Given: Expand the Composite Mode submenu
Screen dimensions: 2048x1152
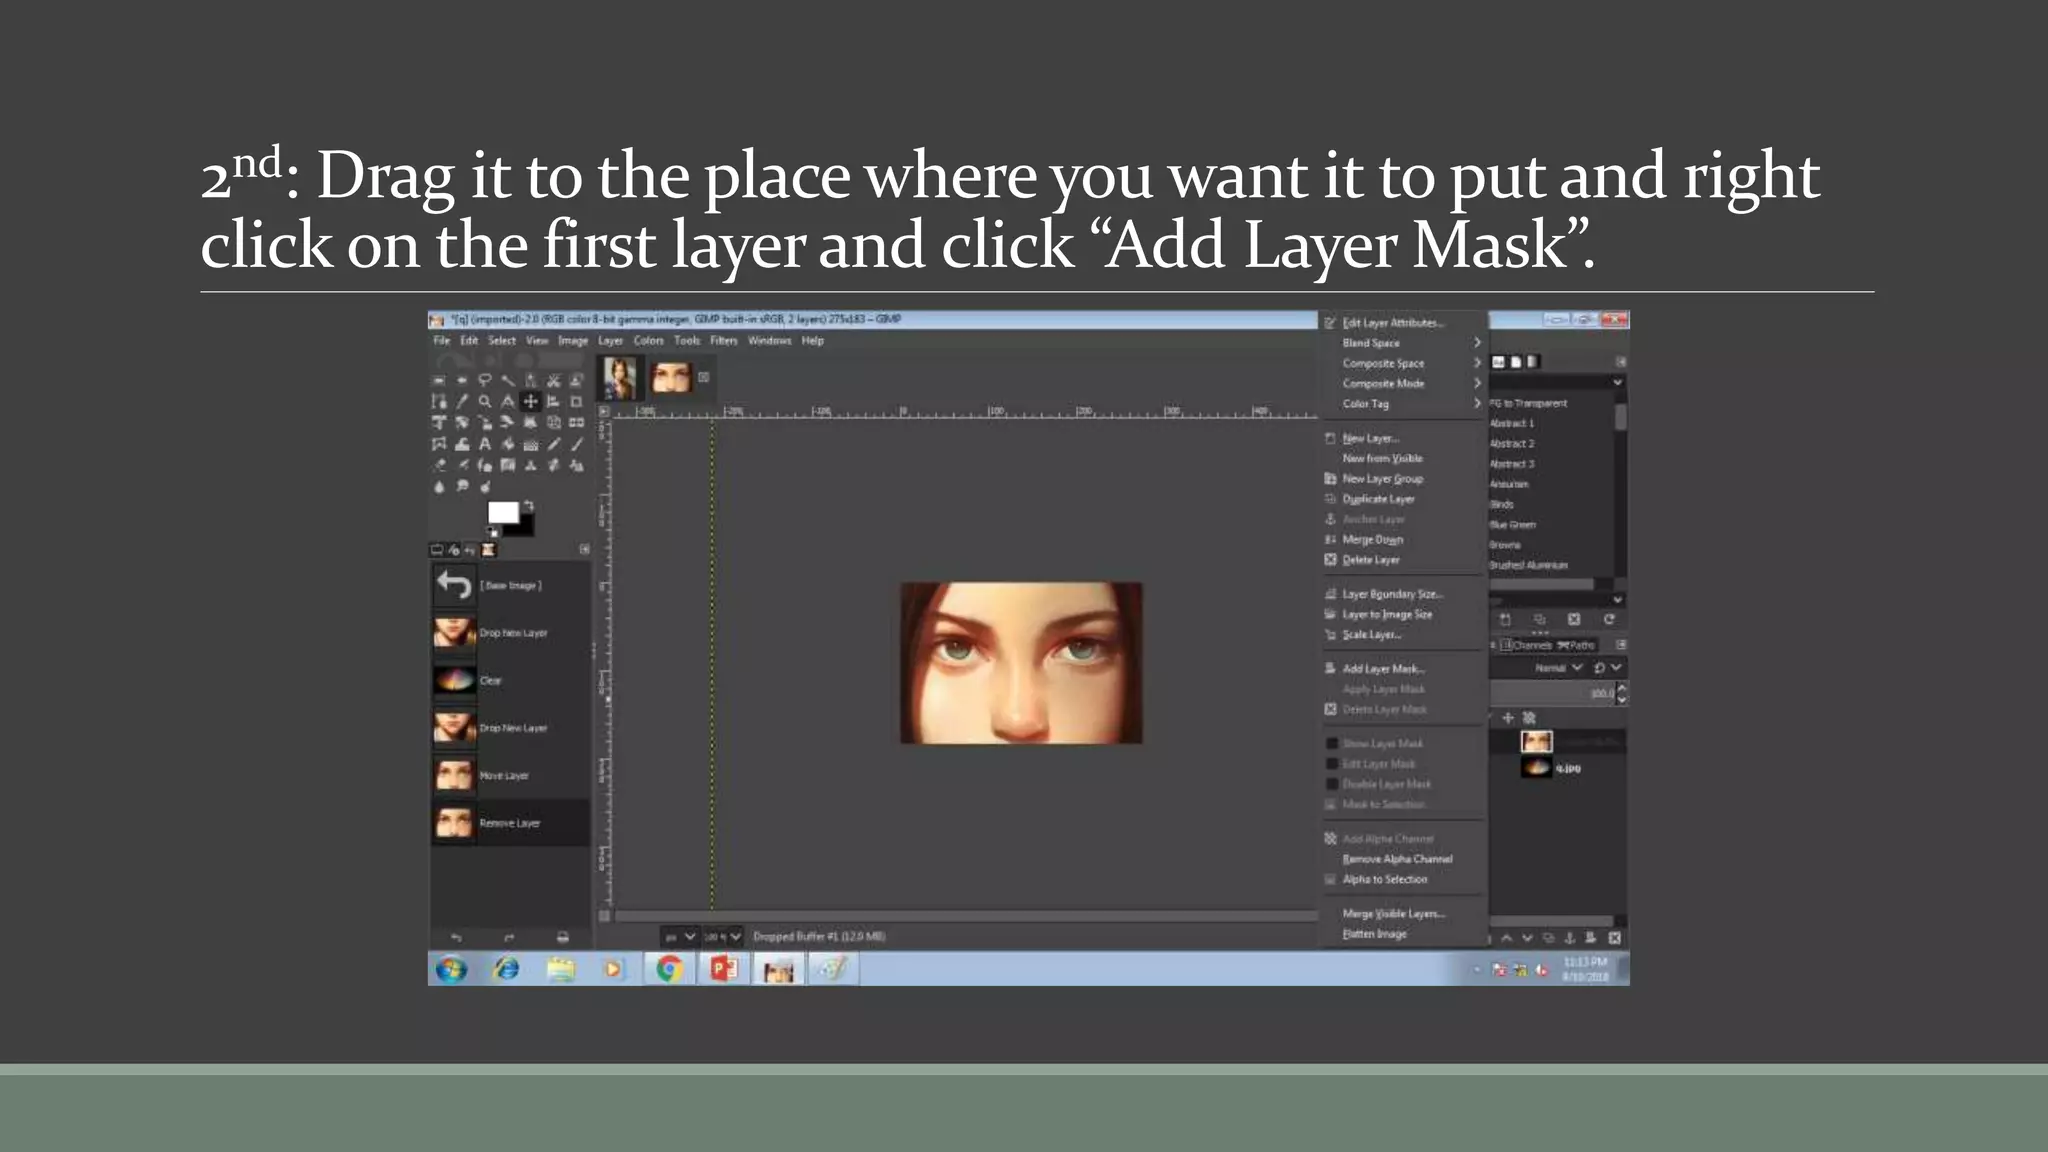Looking at the screenshot, I should pyautogui.click(x=1403, y=384).
